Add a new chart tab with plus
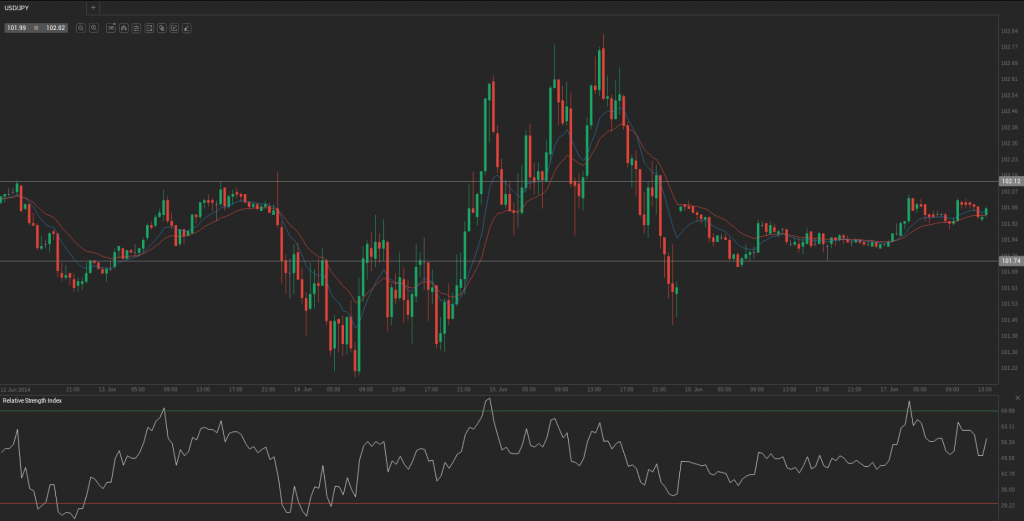 click(x=93, y=7)
